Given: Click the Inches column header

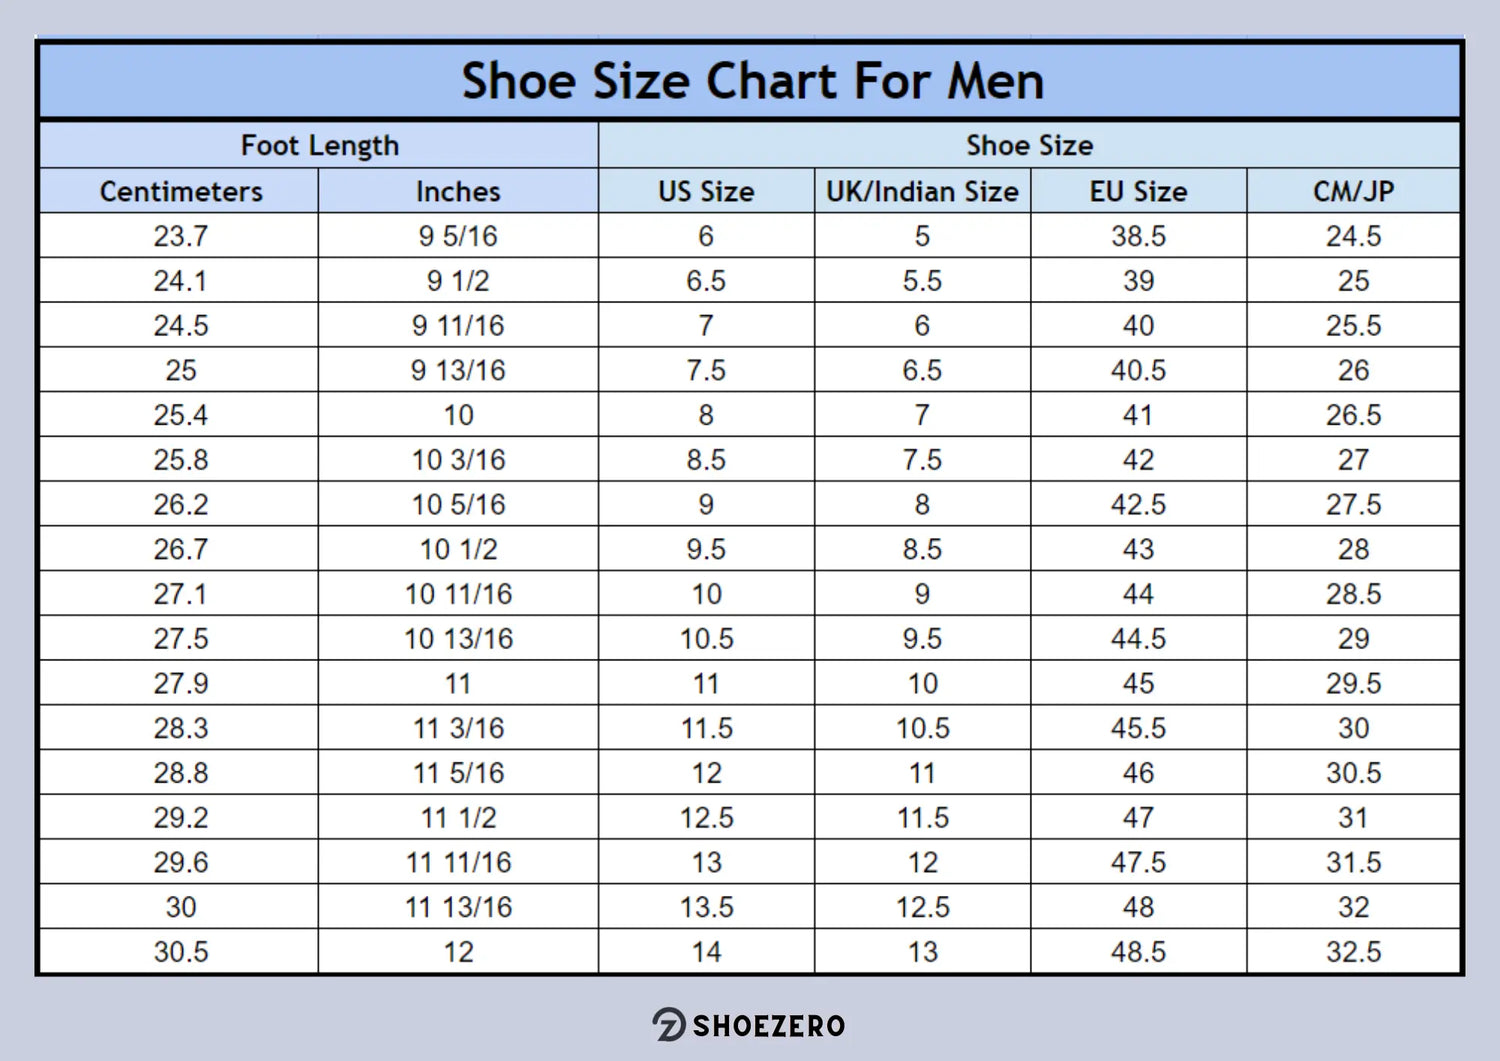Looking at the screenshot, I should coord(458,191).
